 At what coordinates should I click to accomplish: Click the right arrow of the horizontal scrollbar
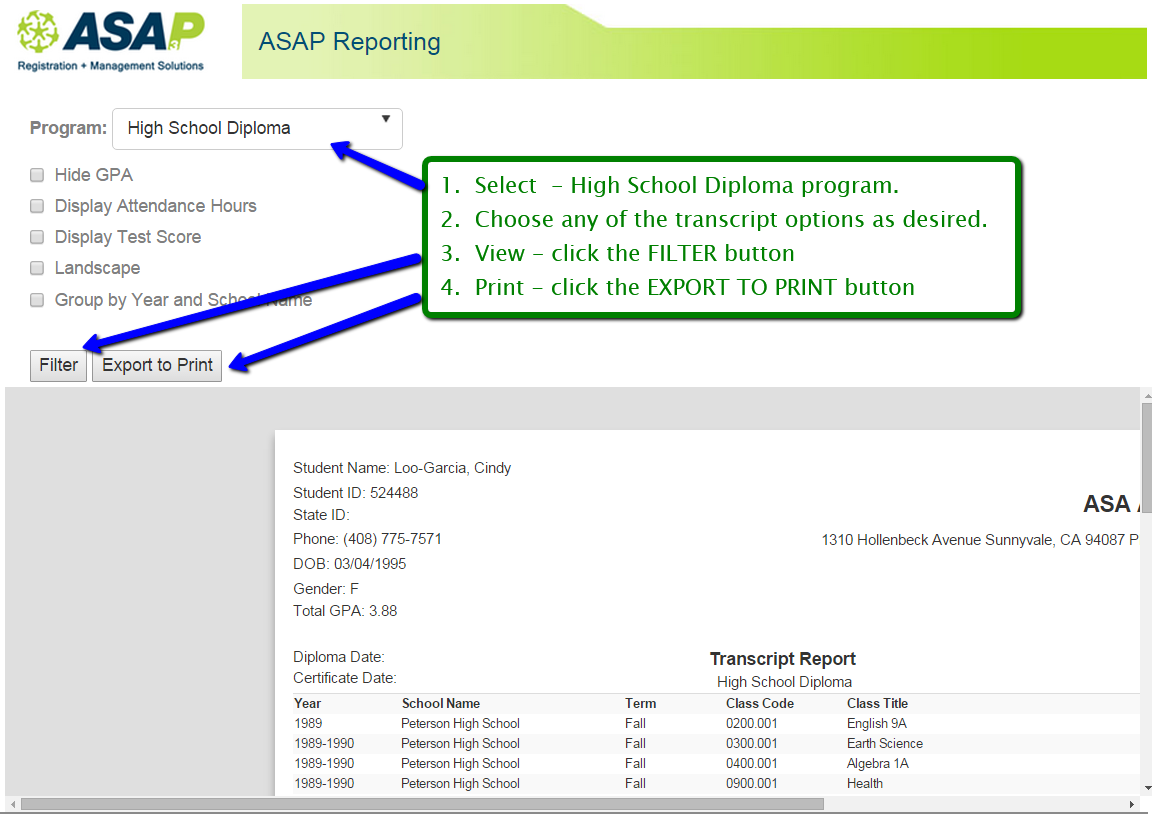pos(1132,804)
